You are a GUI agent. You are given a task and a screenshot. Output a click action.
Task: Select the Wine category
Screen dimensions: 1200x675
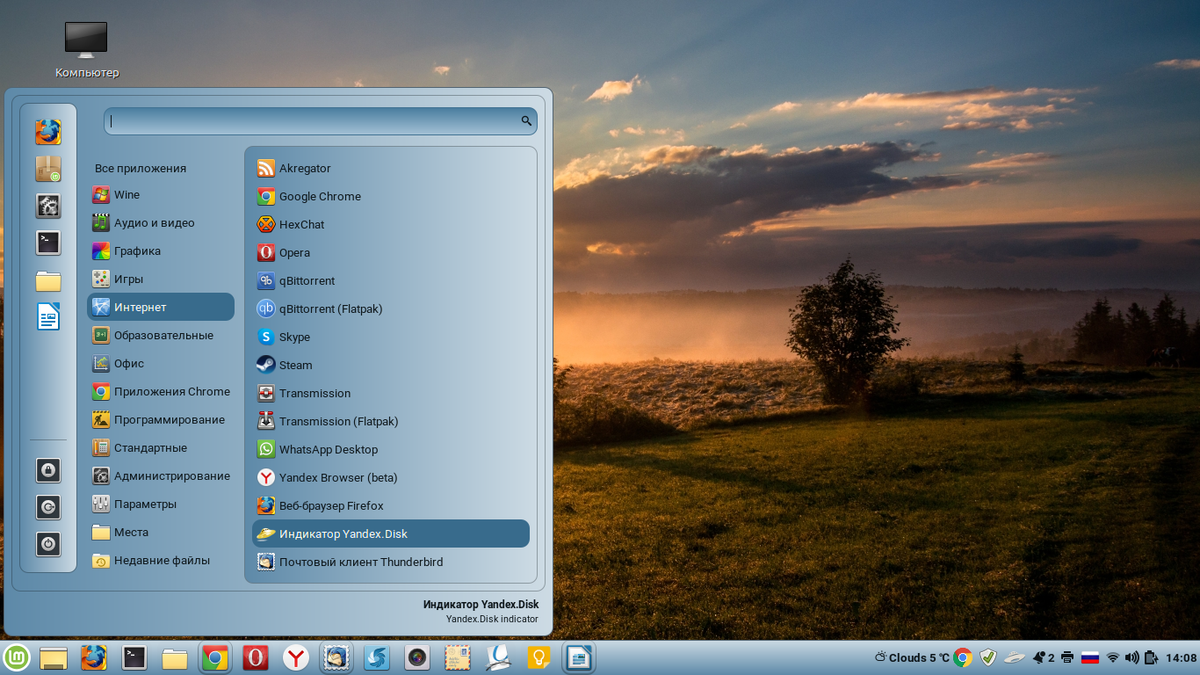160,195
